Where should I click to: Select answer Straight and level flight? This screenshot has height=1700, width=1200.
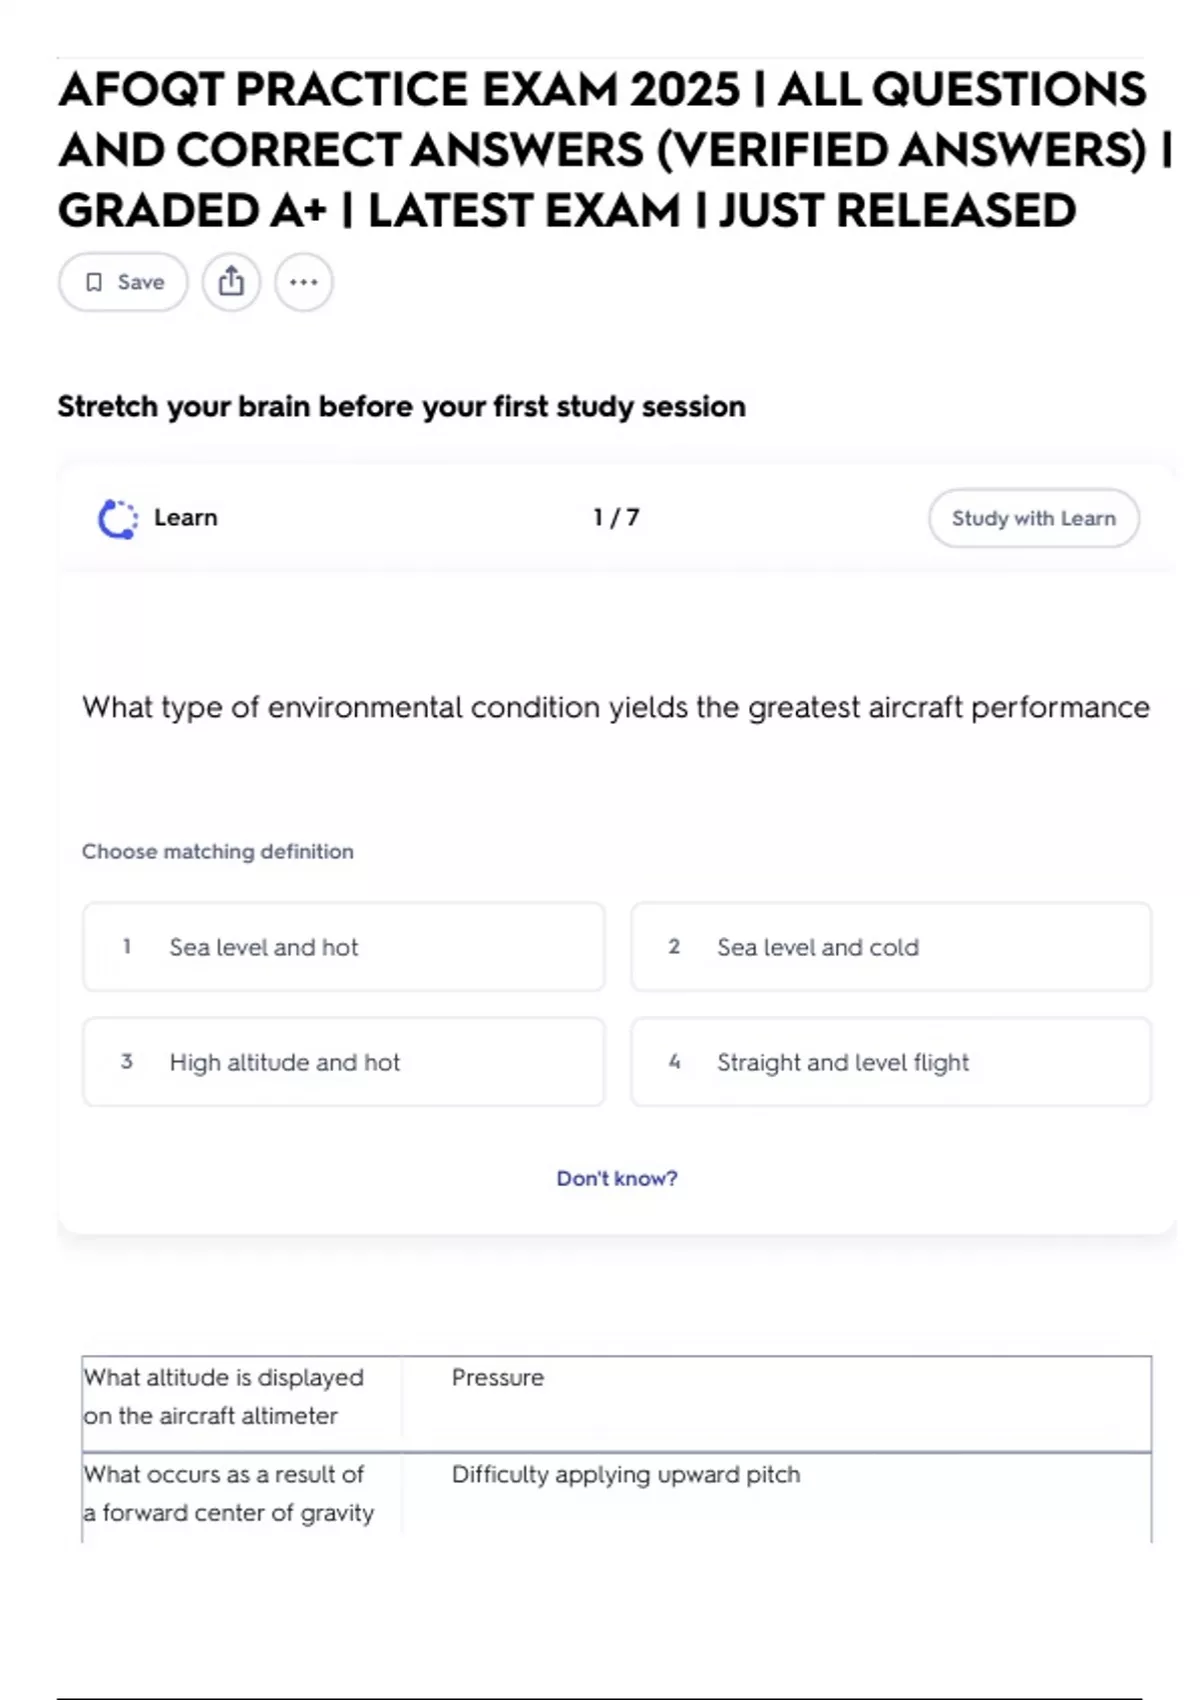890,1062
